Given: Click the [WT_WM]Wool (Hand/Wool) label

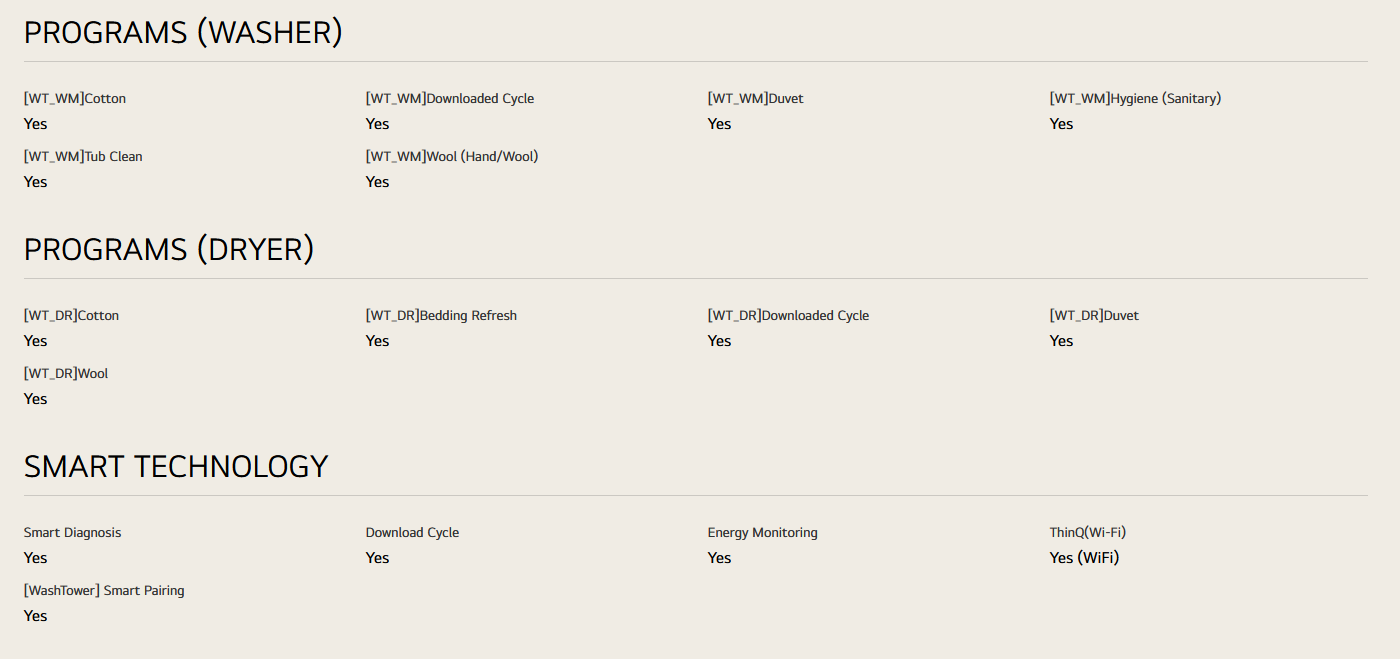Looking at the screenshot, I should pyautogui.click(x=452, y=157).
